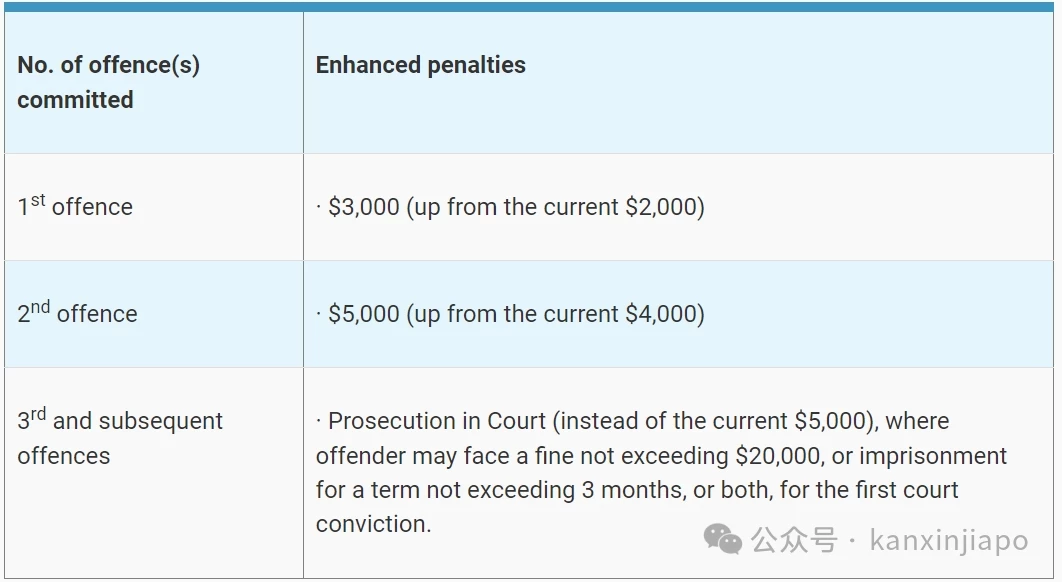Viewport: 1062px width, 582px height.
Task: Click the '2nd offence' row label
Action: click(77, 312)
